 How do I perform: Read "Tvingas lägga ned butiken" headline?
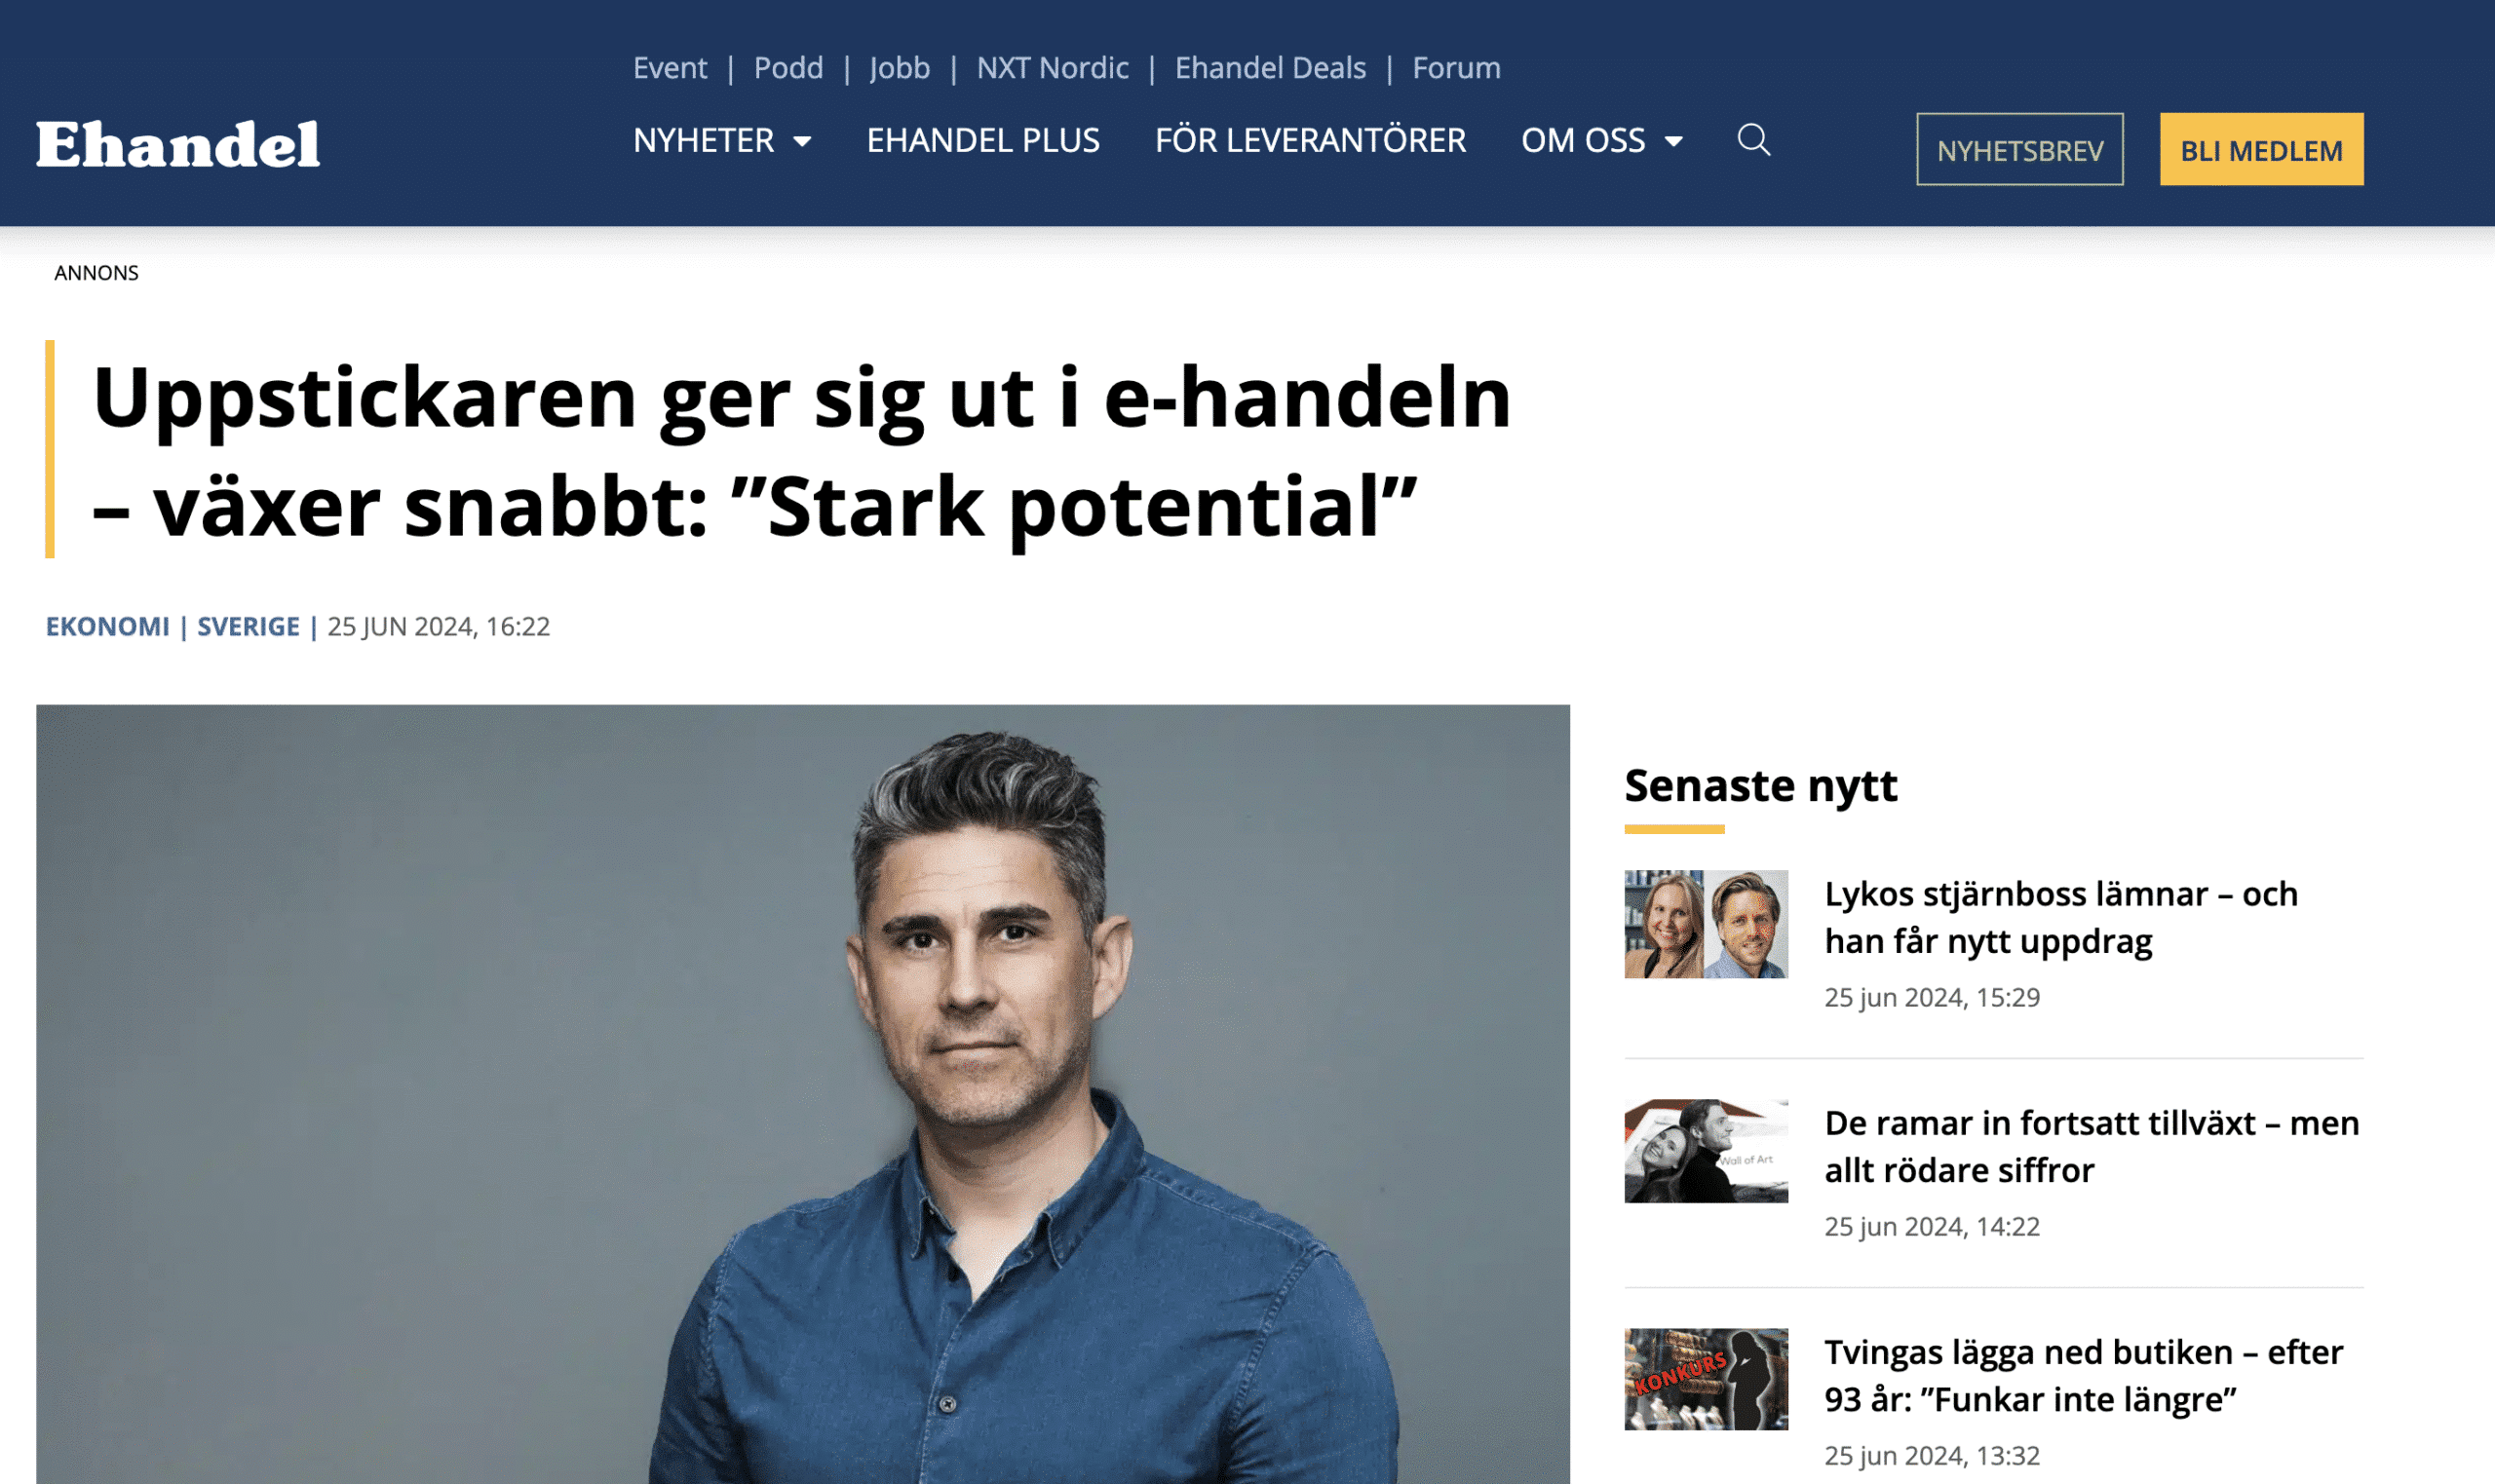coord(2083,1375)
